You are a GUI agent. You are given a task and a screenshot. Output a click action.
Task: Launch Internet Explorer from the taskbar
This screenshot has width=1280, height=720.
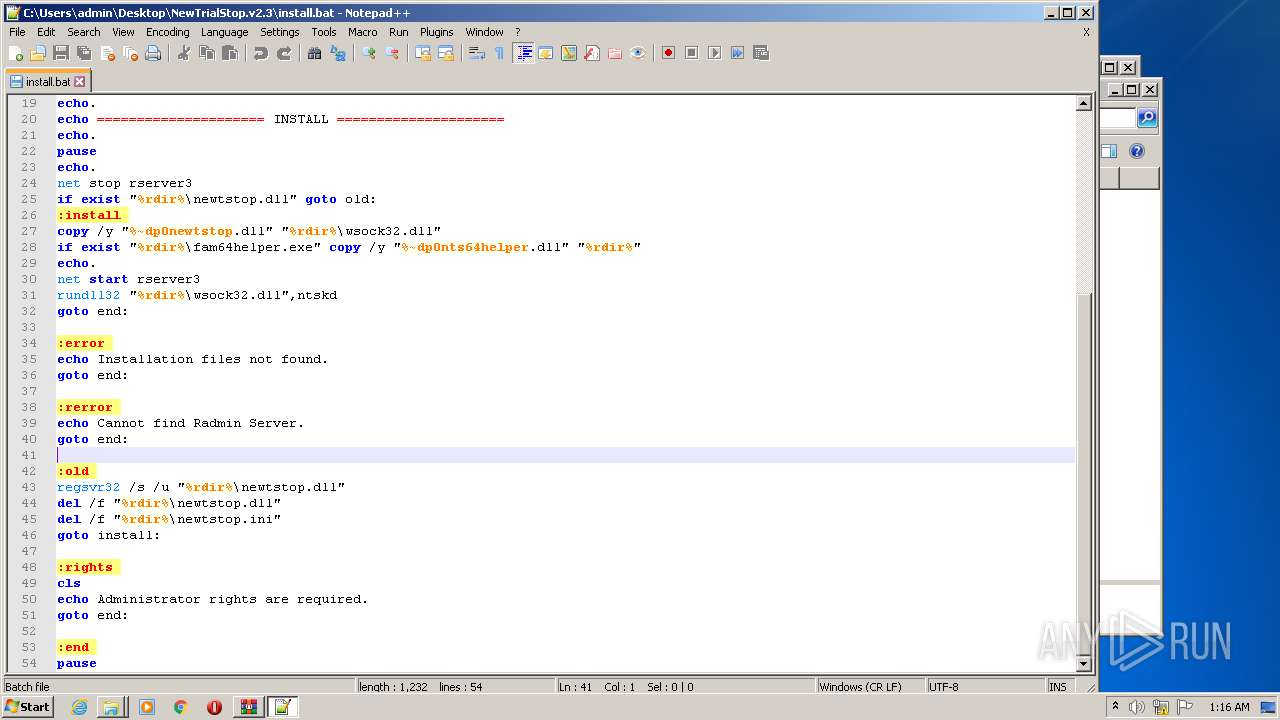pos(79,707)
